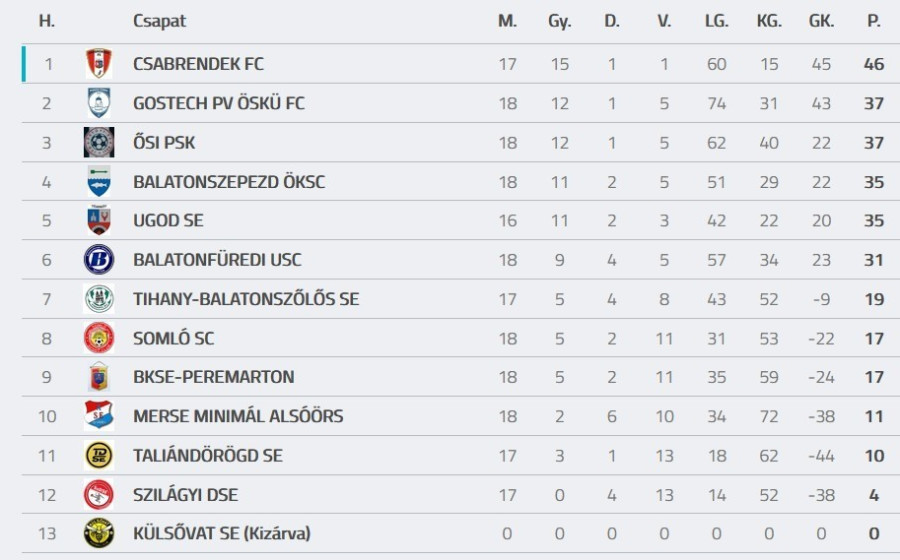Click the Külsővat SE team logo
900x560 pixels.
pos(98,533)
